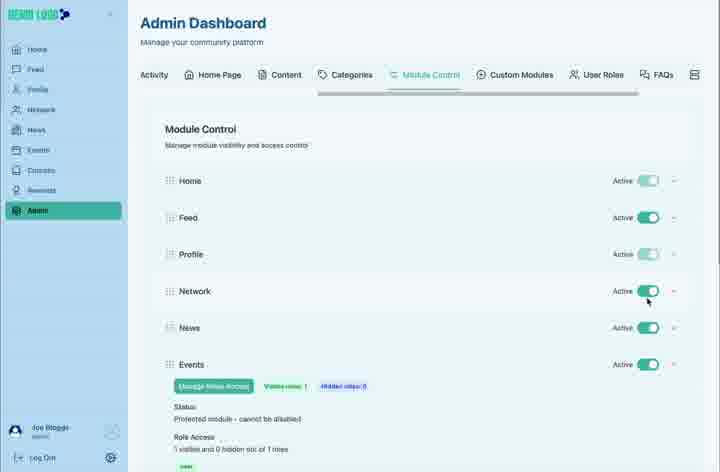Click the Hidden roles: 0 badge

point(343,387)
